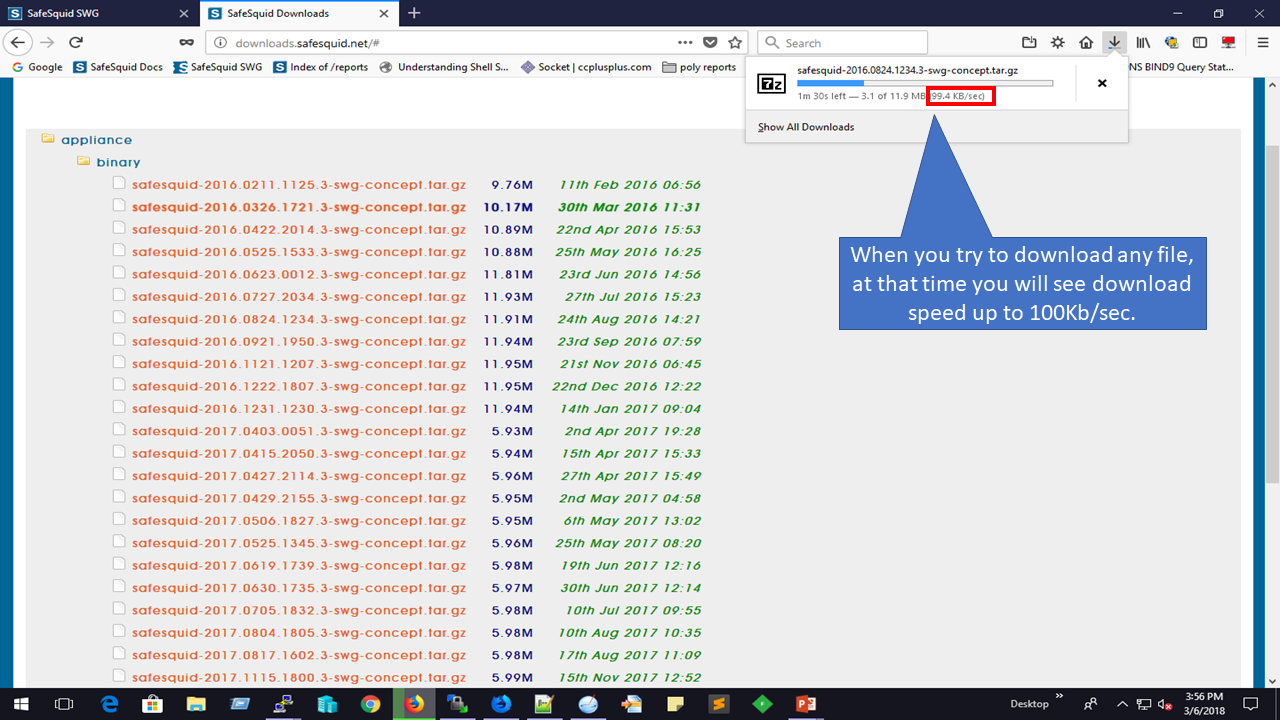Click the red monitor extension icon
The width and height of the screenshot is (1280, 720).
[x=1229, y=42]
